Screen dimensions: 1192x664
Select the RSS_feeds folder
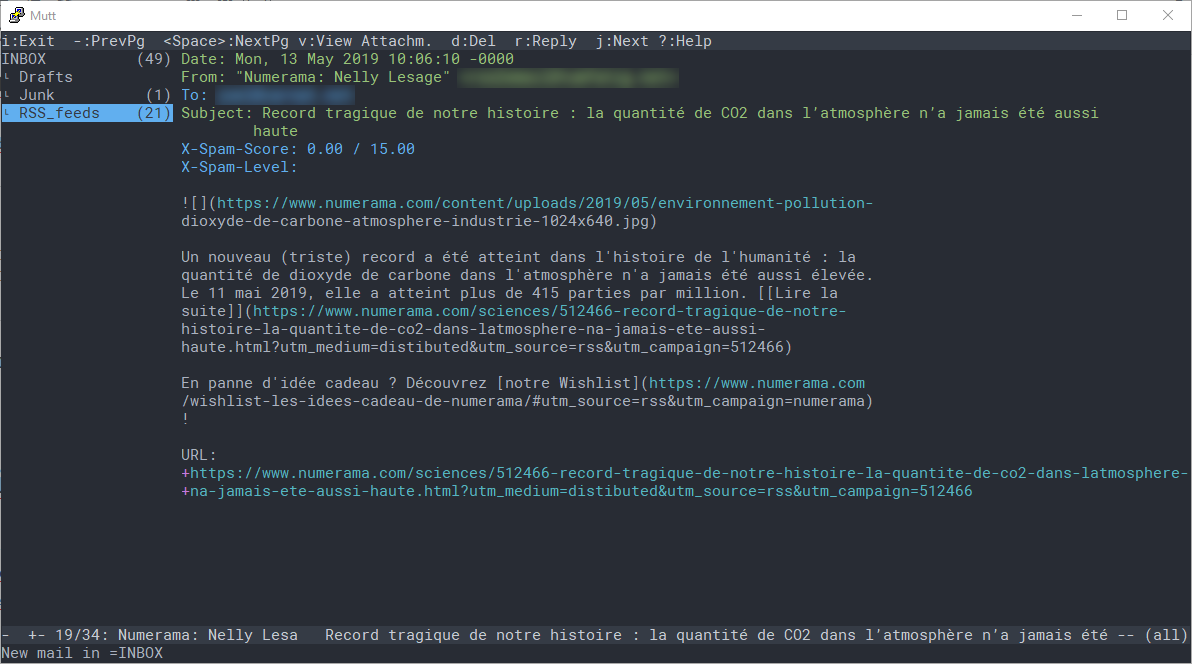86,113
